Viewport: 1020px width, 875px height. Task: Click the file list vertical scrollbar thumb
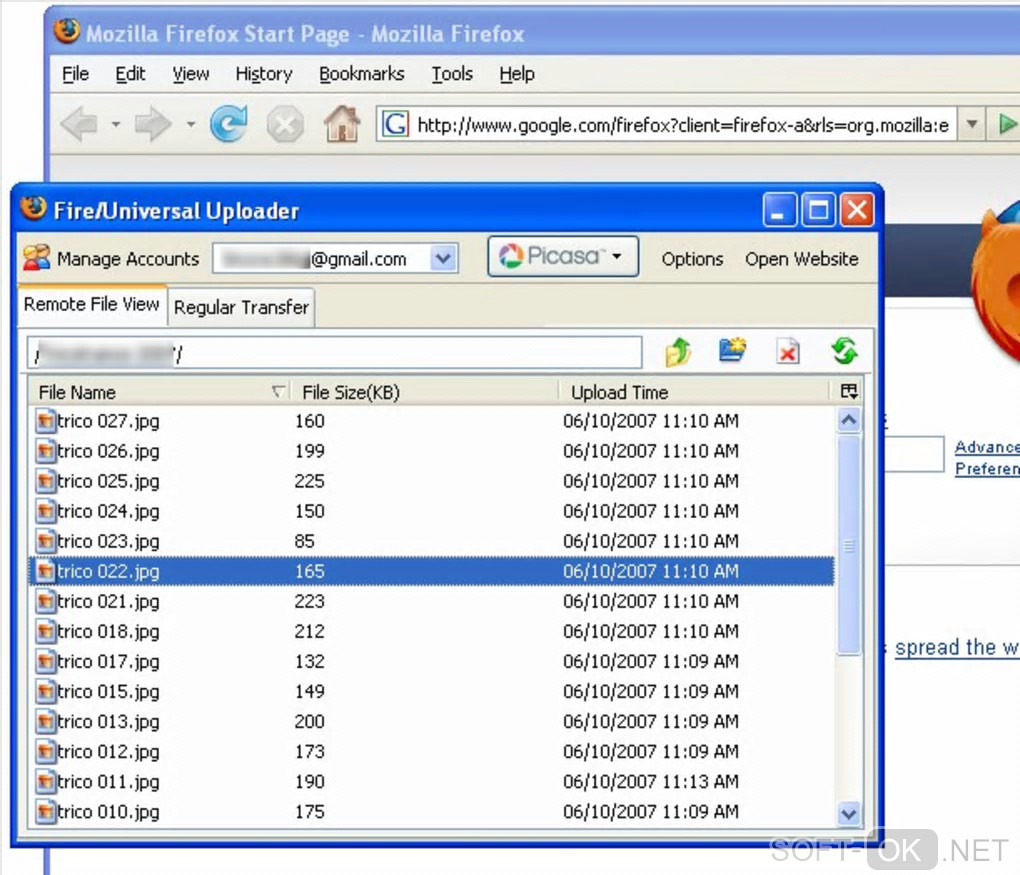click(849, 545)
